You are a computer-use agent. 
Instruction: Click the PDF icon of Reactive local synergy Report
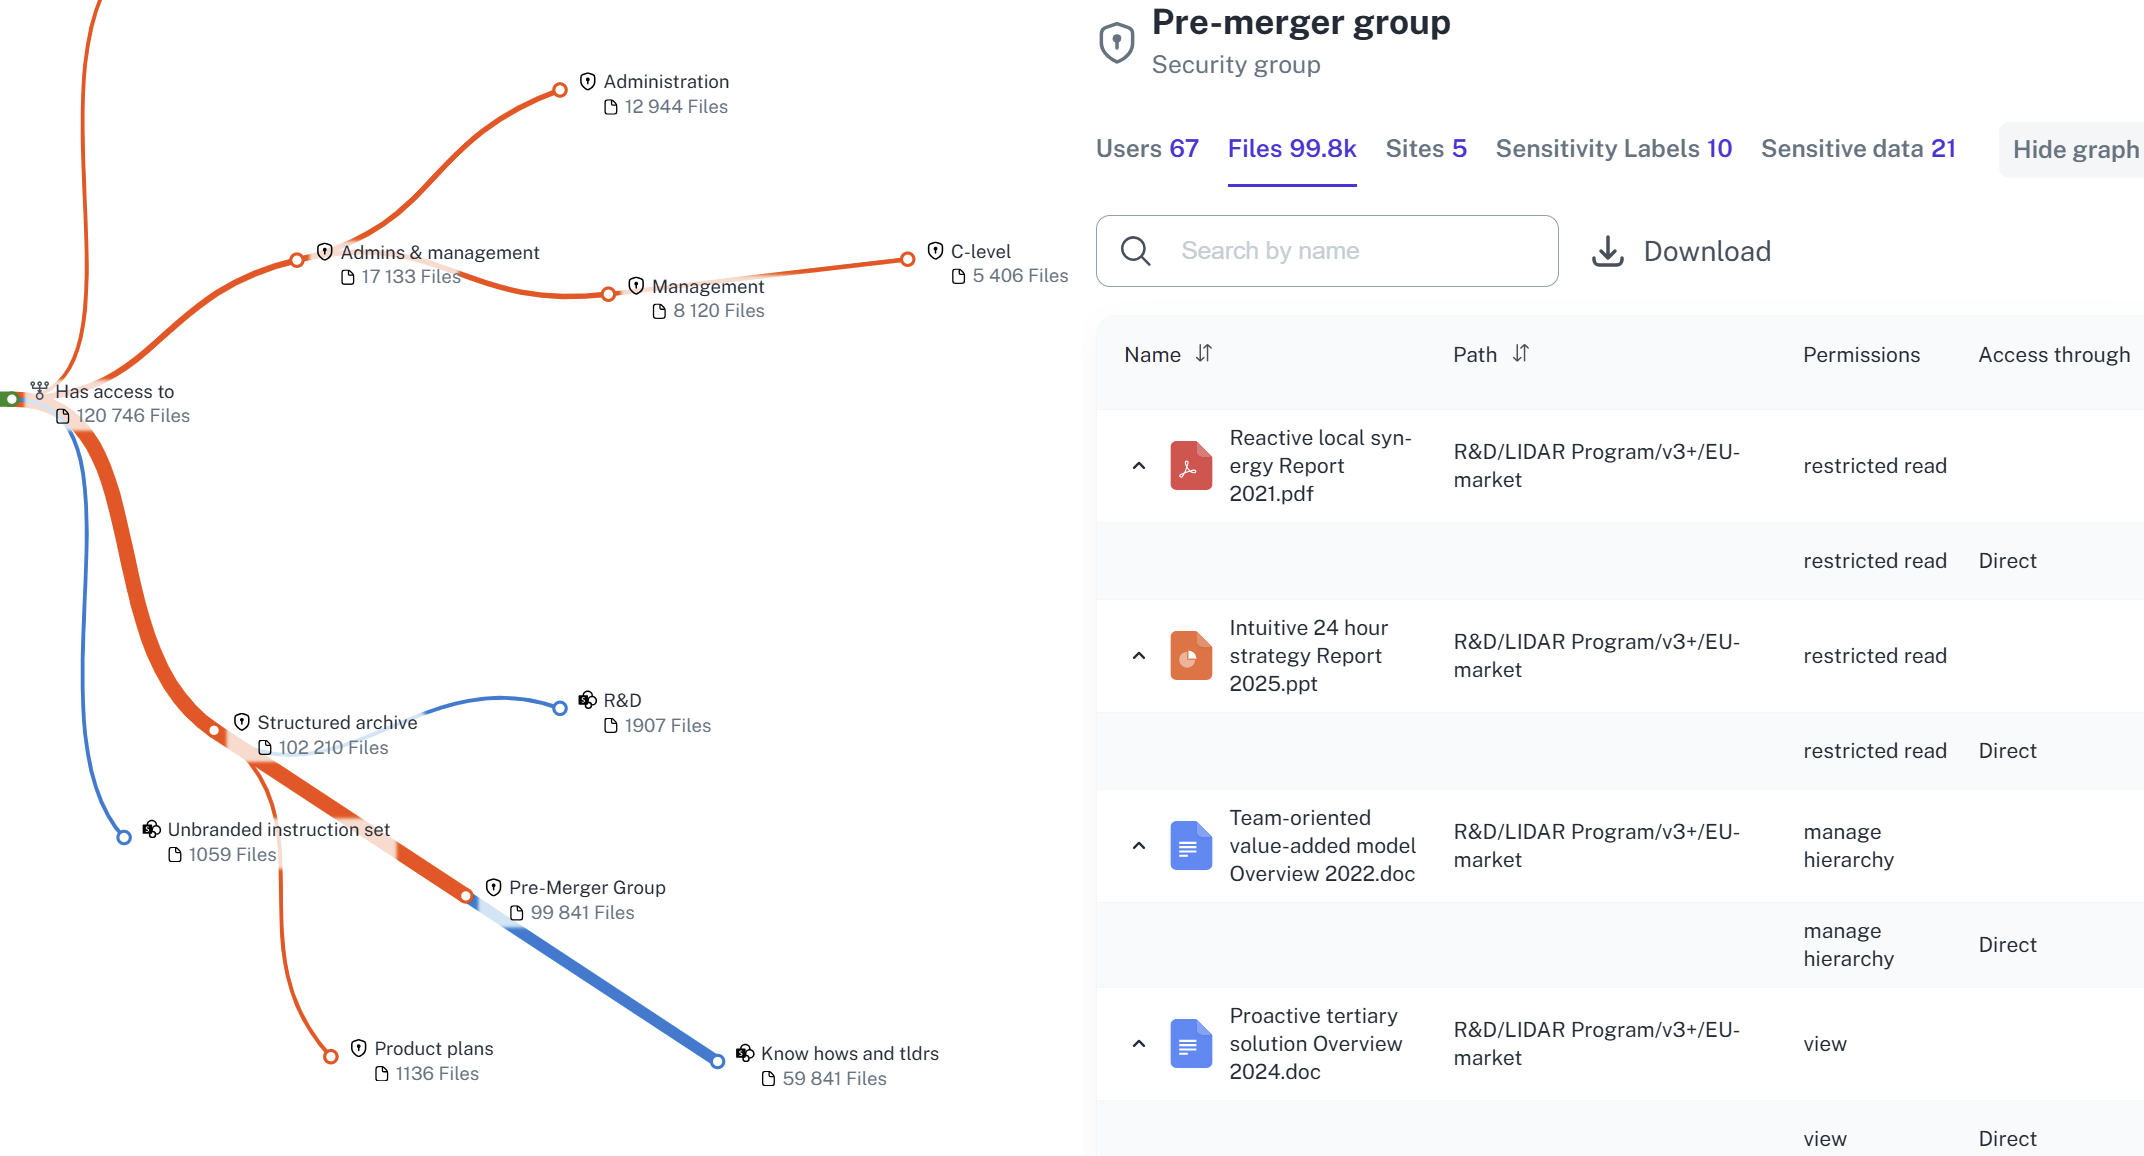coord(1190,466)
